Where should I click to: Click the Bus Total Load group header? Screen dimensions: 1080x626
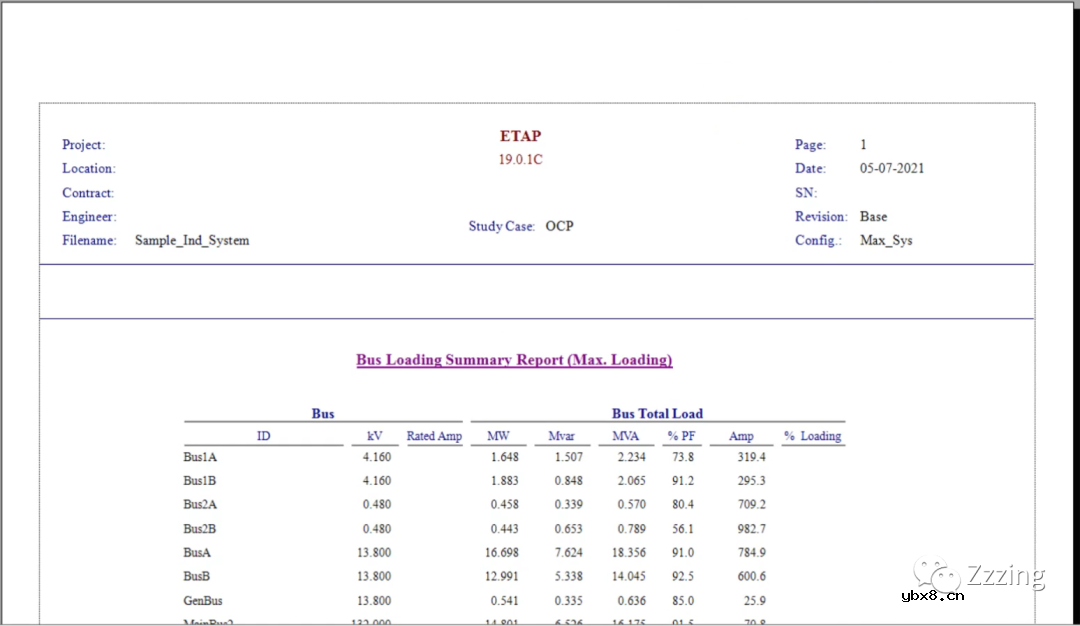[657, 413]
